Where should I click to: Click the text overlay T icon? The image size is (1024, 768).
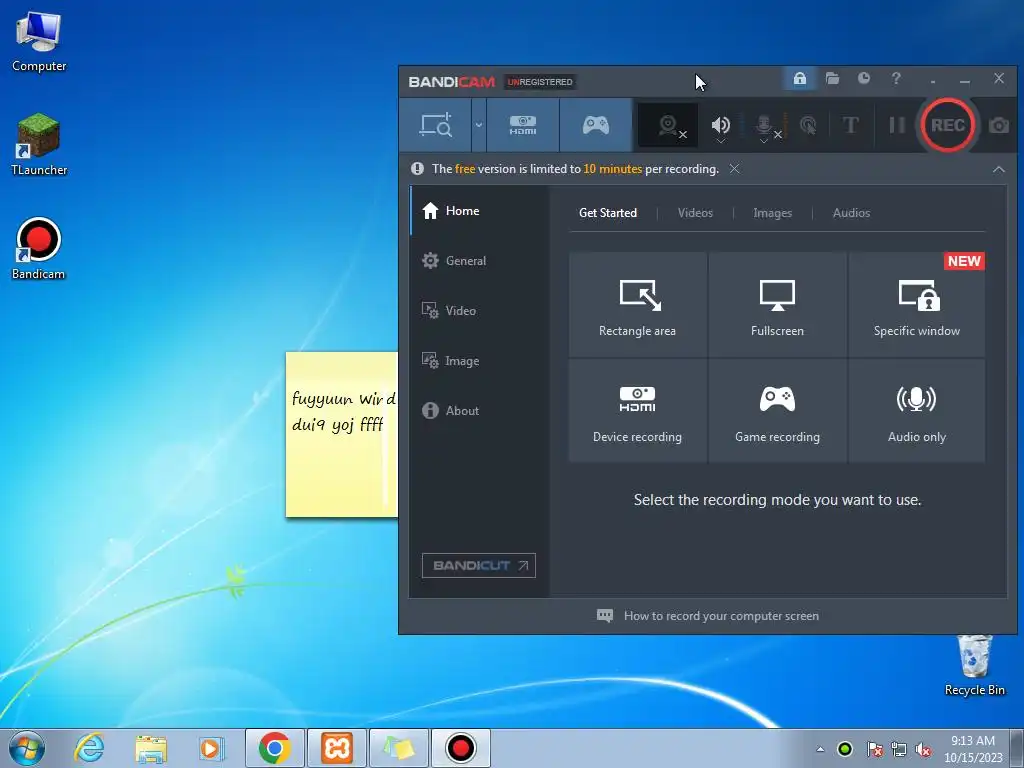point(850,125)
